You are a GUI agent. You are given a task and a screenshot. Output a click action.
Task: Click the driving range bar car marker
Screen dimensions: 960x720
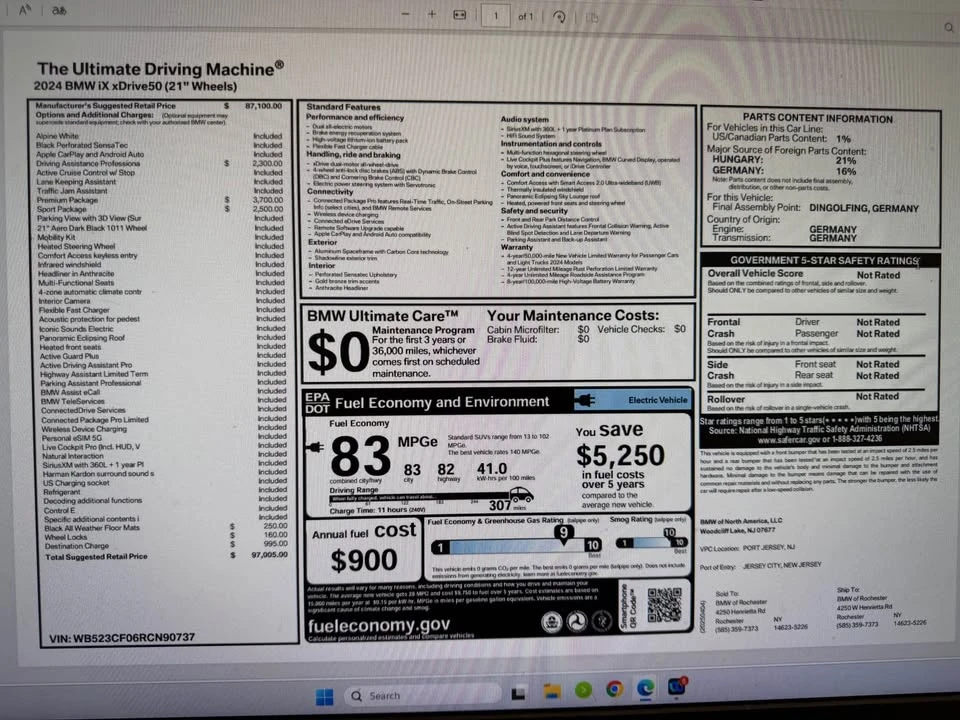tap(520, 494)
